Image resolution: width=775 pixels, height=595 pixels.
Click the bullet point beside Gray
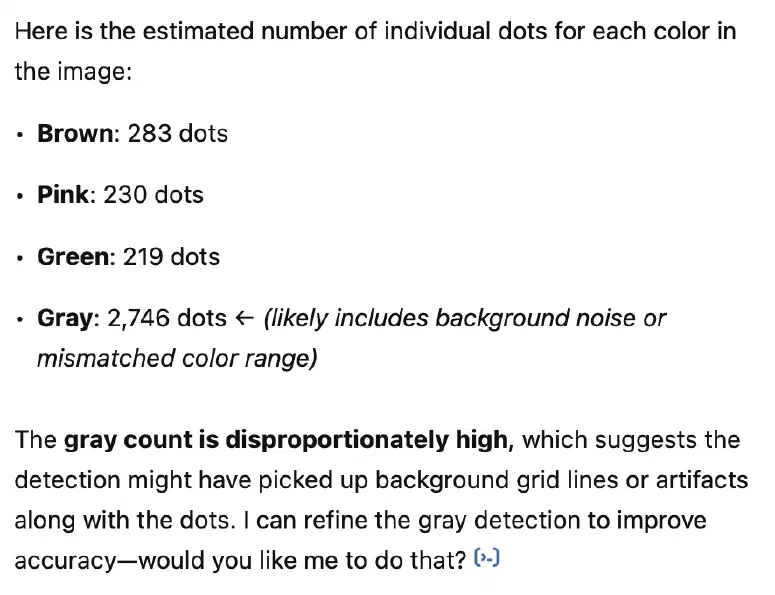pyautogui.click(x=20, y=319)
